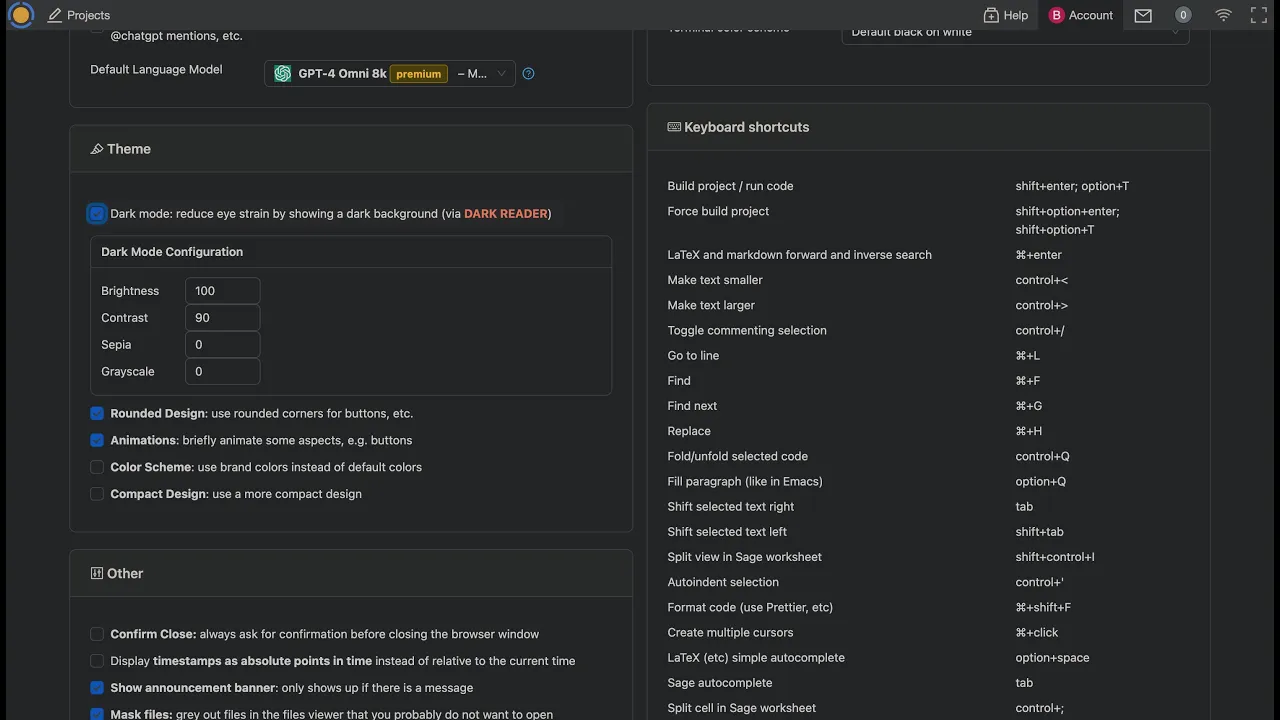Toggle the Dark mode checkbox
1280x720 pixels.
coord(97,213)
